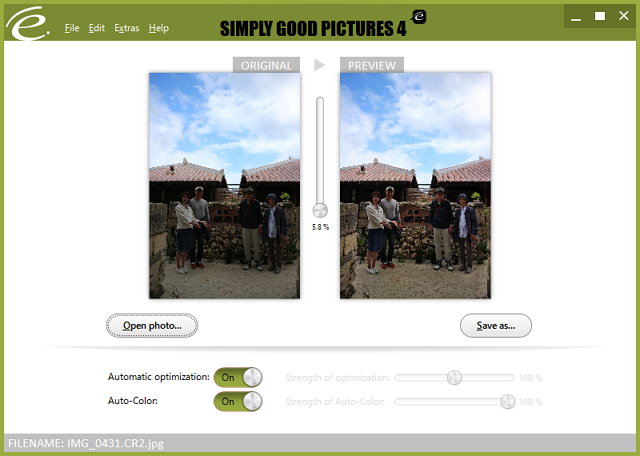Click the 'Simply Good Pictures 4' title logo

click(313, 29)
